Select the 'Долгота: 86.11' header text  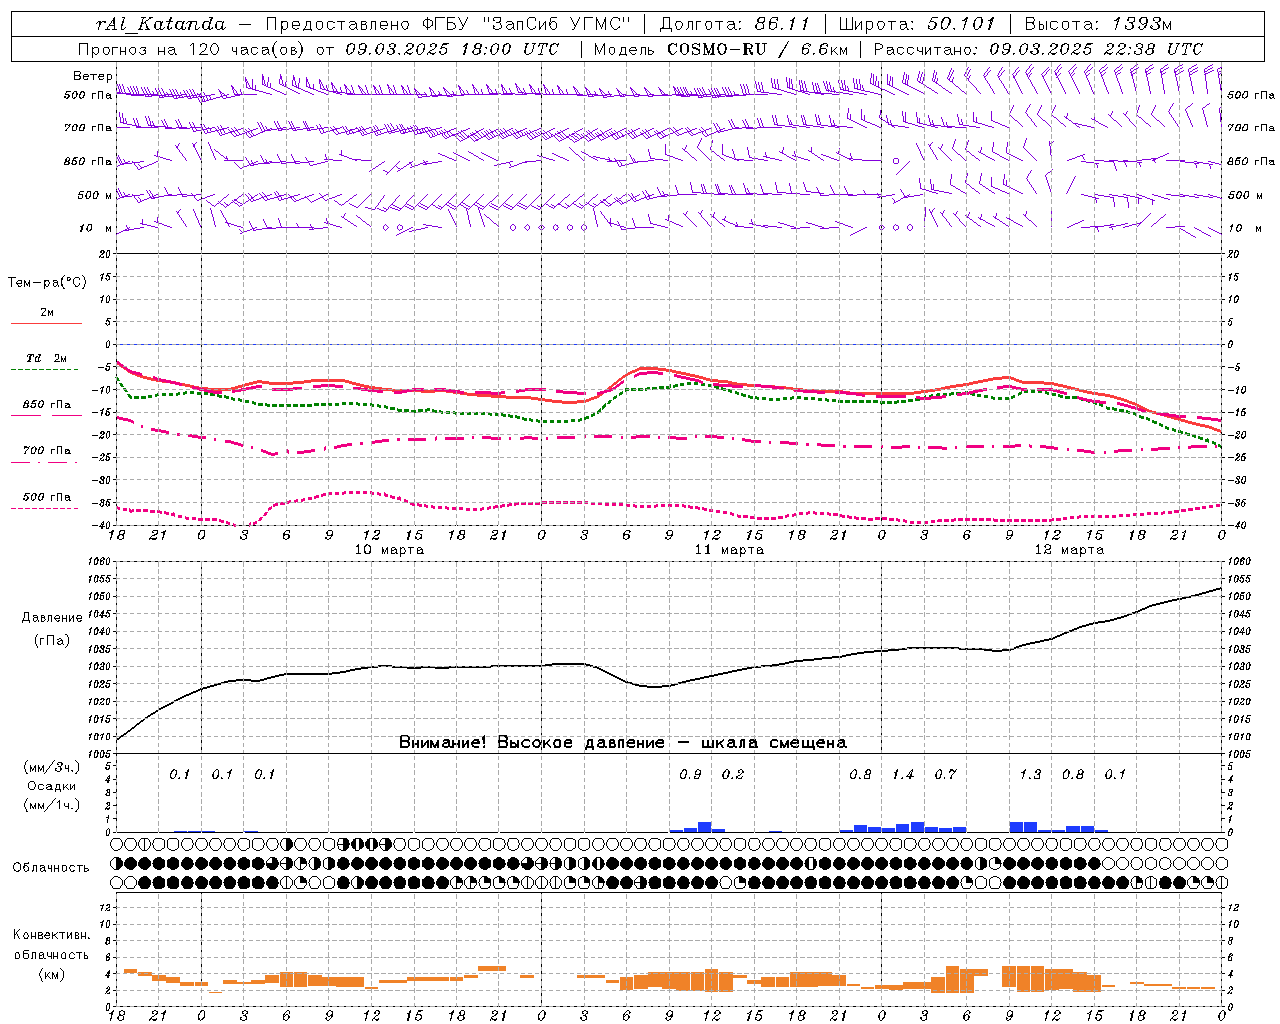[736, 24]
